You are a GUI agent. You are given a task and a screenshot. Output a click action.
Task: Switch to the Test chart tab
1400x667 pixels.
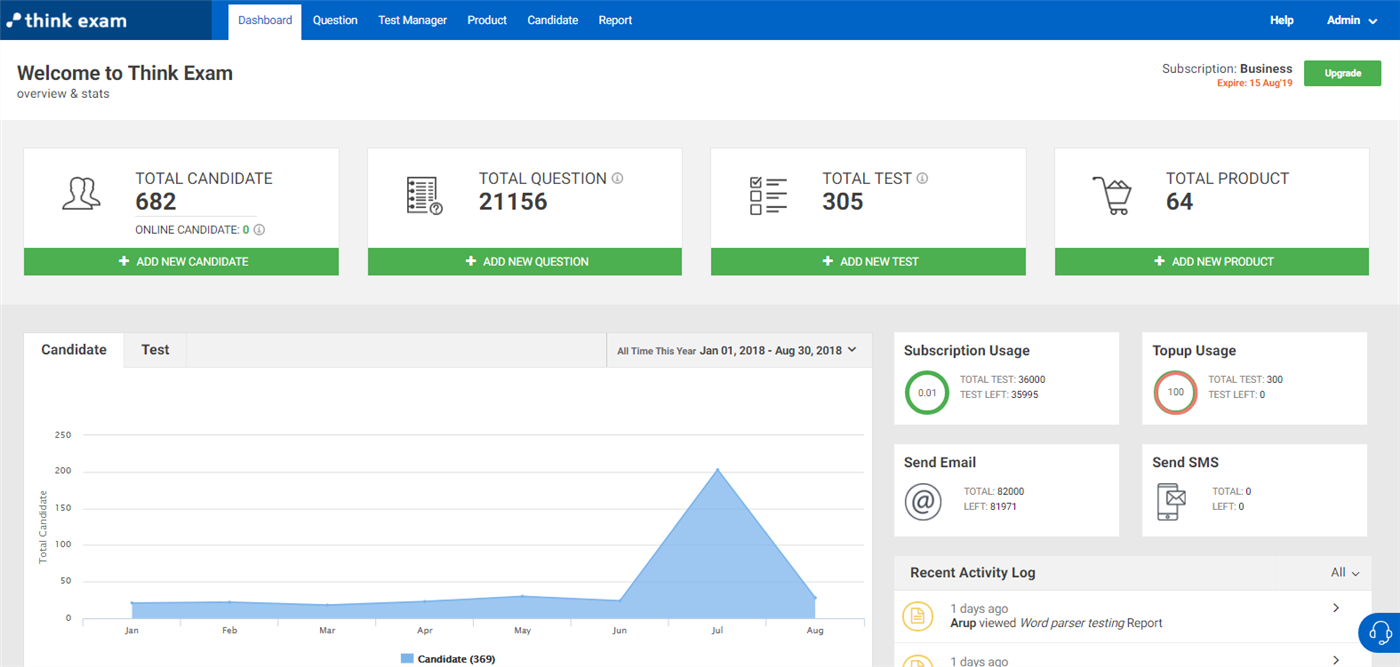[x=155, y=350]
